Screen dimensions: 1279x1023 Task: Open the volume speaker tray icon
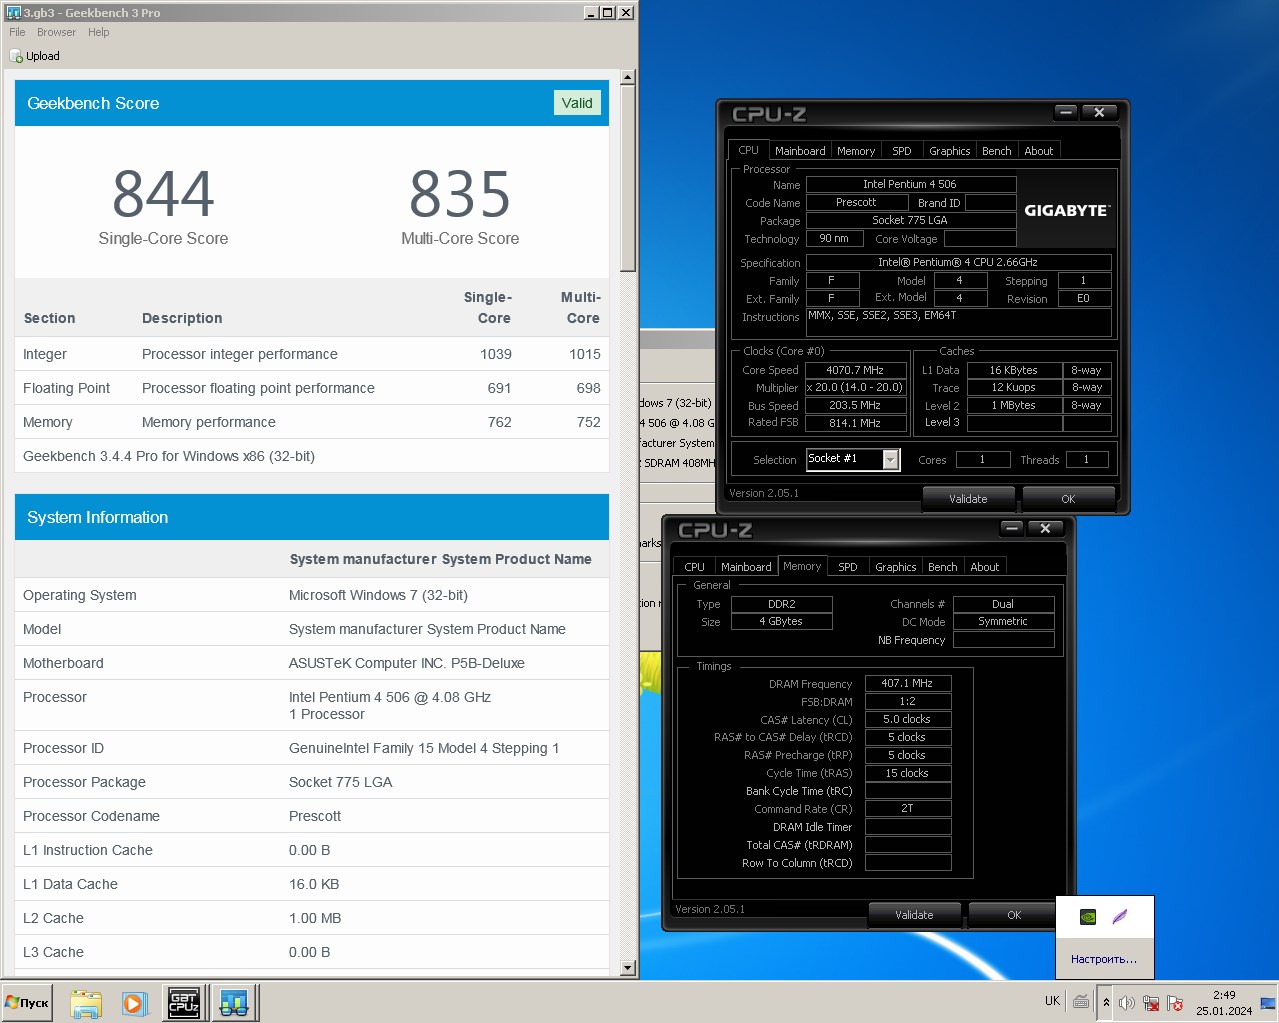tap(1127, 1002)
